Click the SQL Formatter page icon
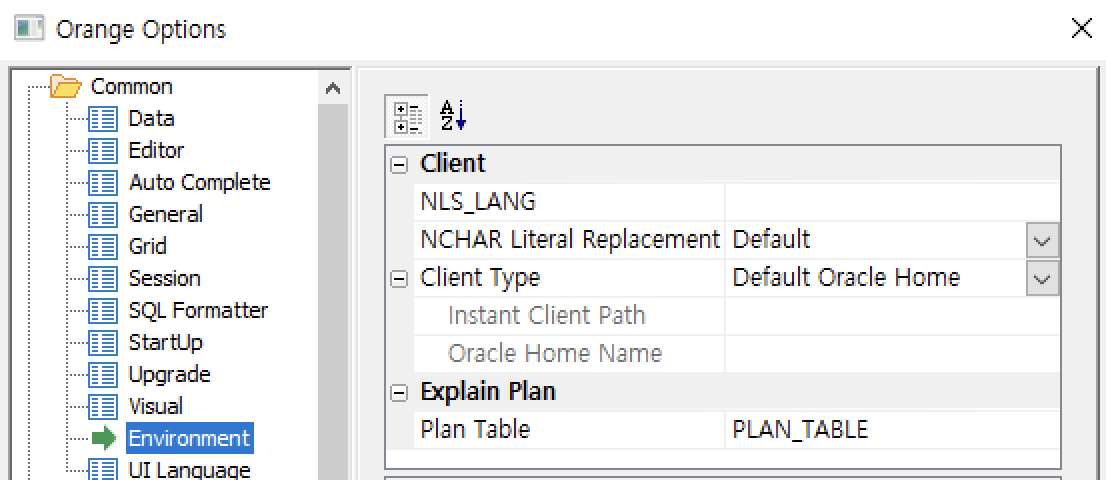The width and height of the screenshot is (1106, 480). (103, 311)
